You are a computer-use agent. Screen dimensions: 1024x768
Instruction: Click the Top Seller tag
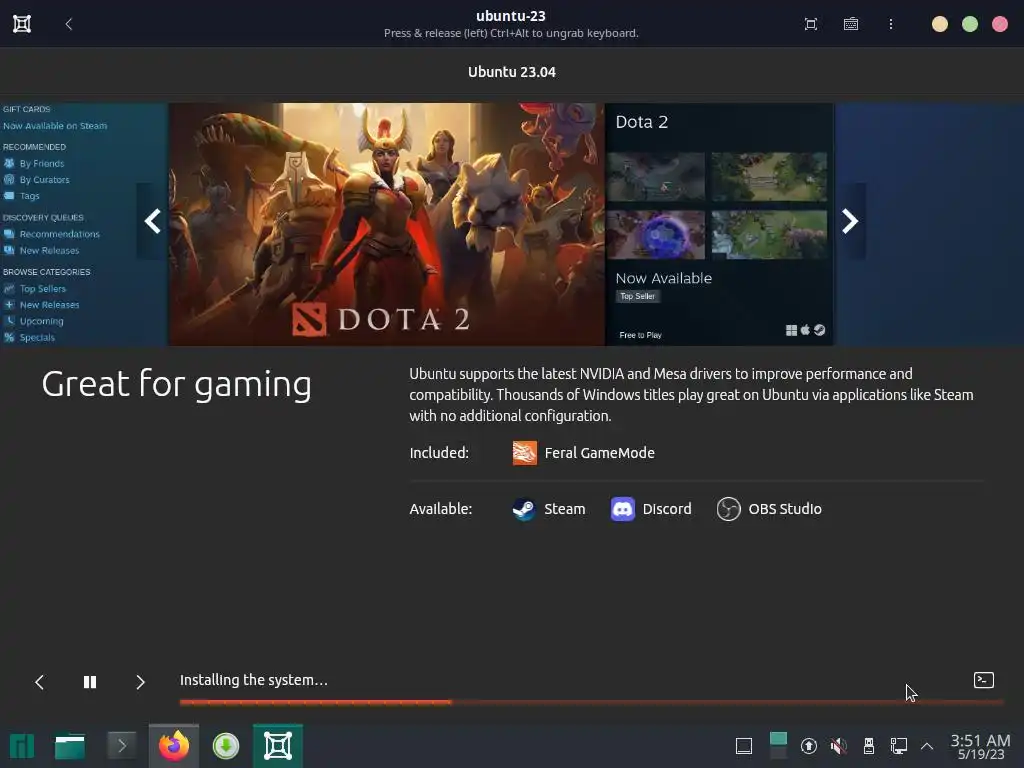(637, 296)
